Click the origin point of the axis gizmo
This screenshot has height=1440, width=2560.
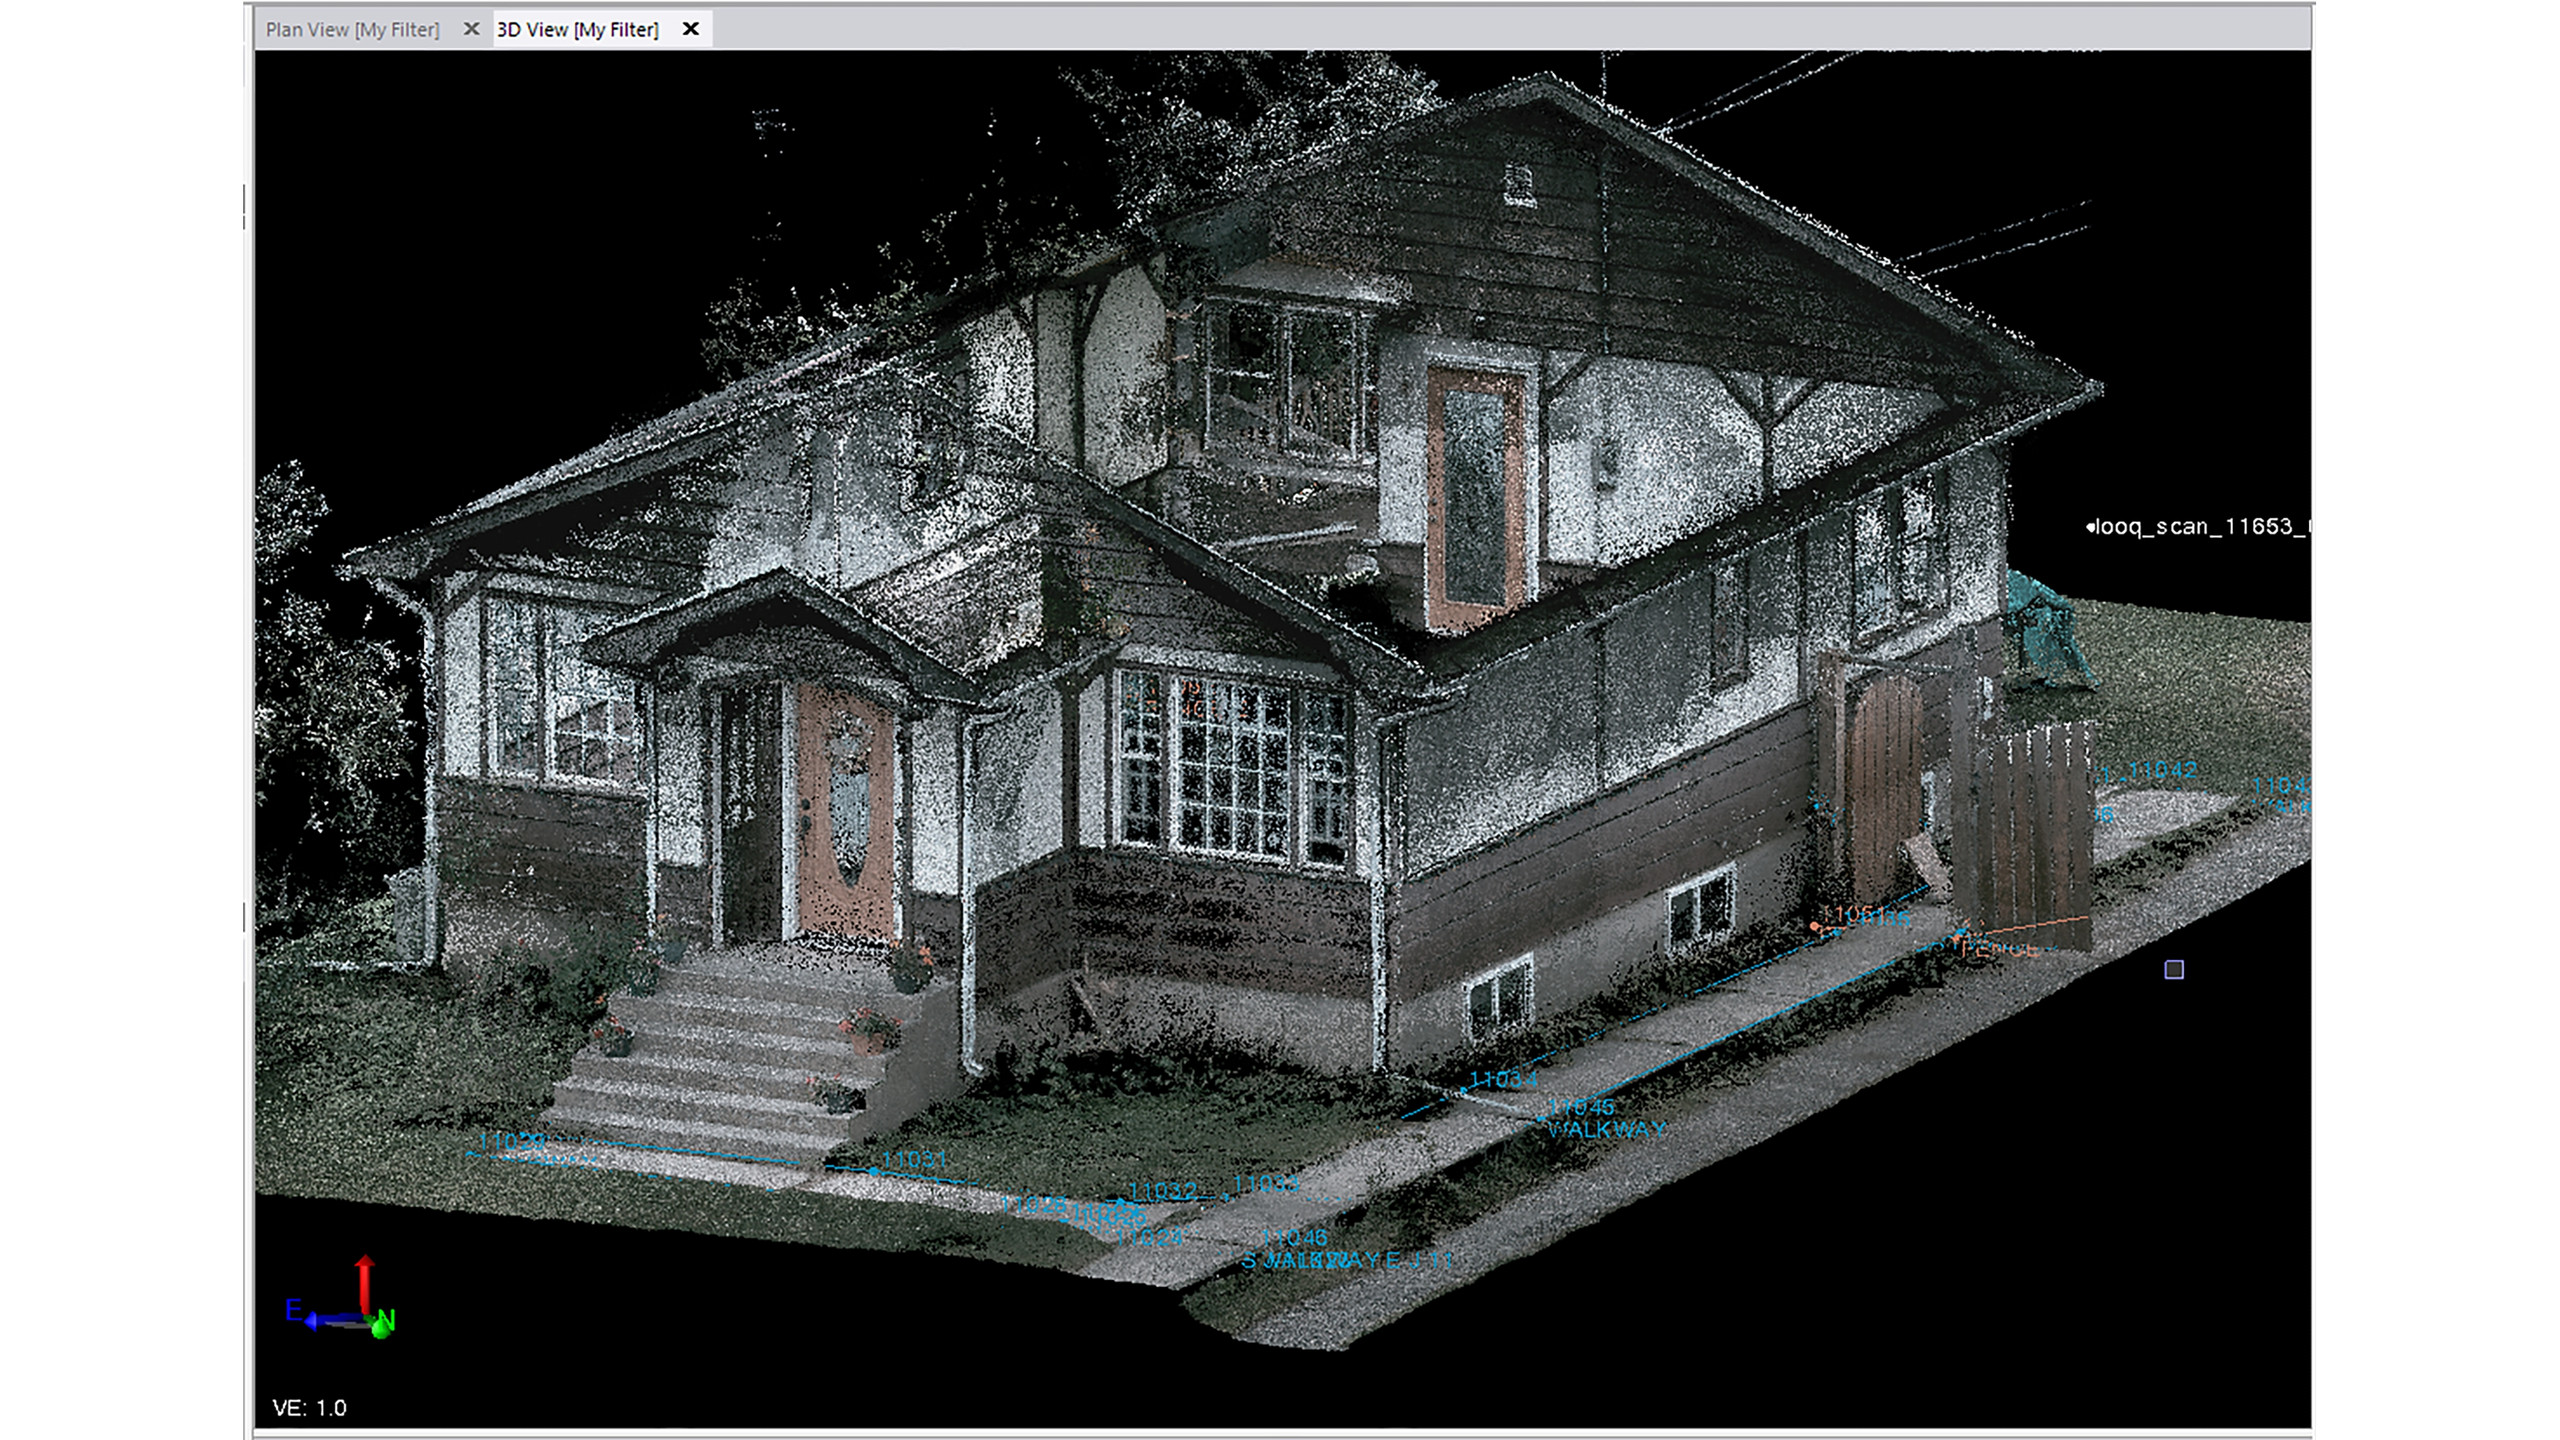tap(365, 1315)
